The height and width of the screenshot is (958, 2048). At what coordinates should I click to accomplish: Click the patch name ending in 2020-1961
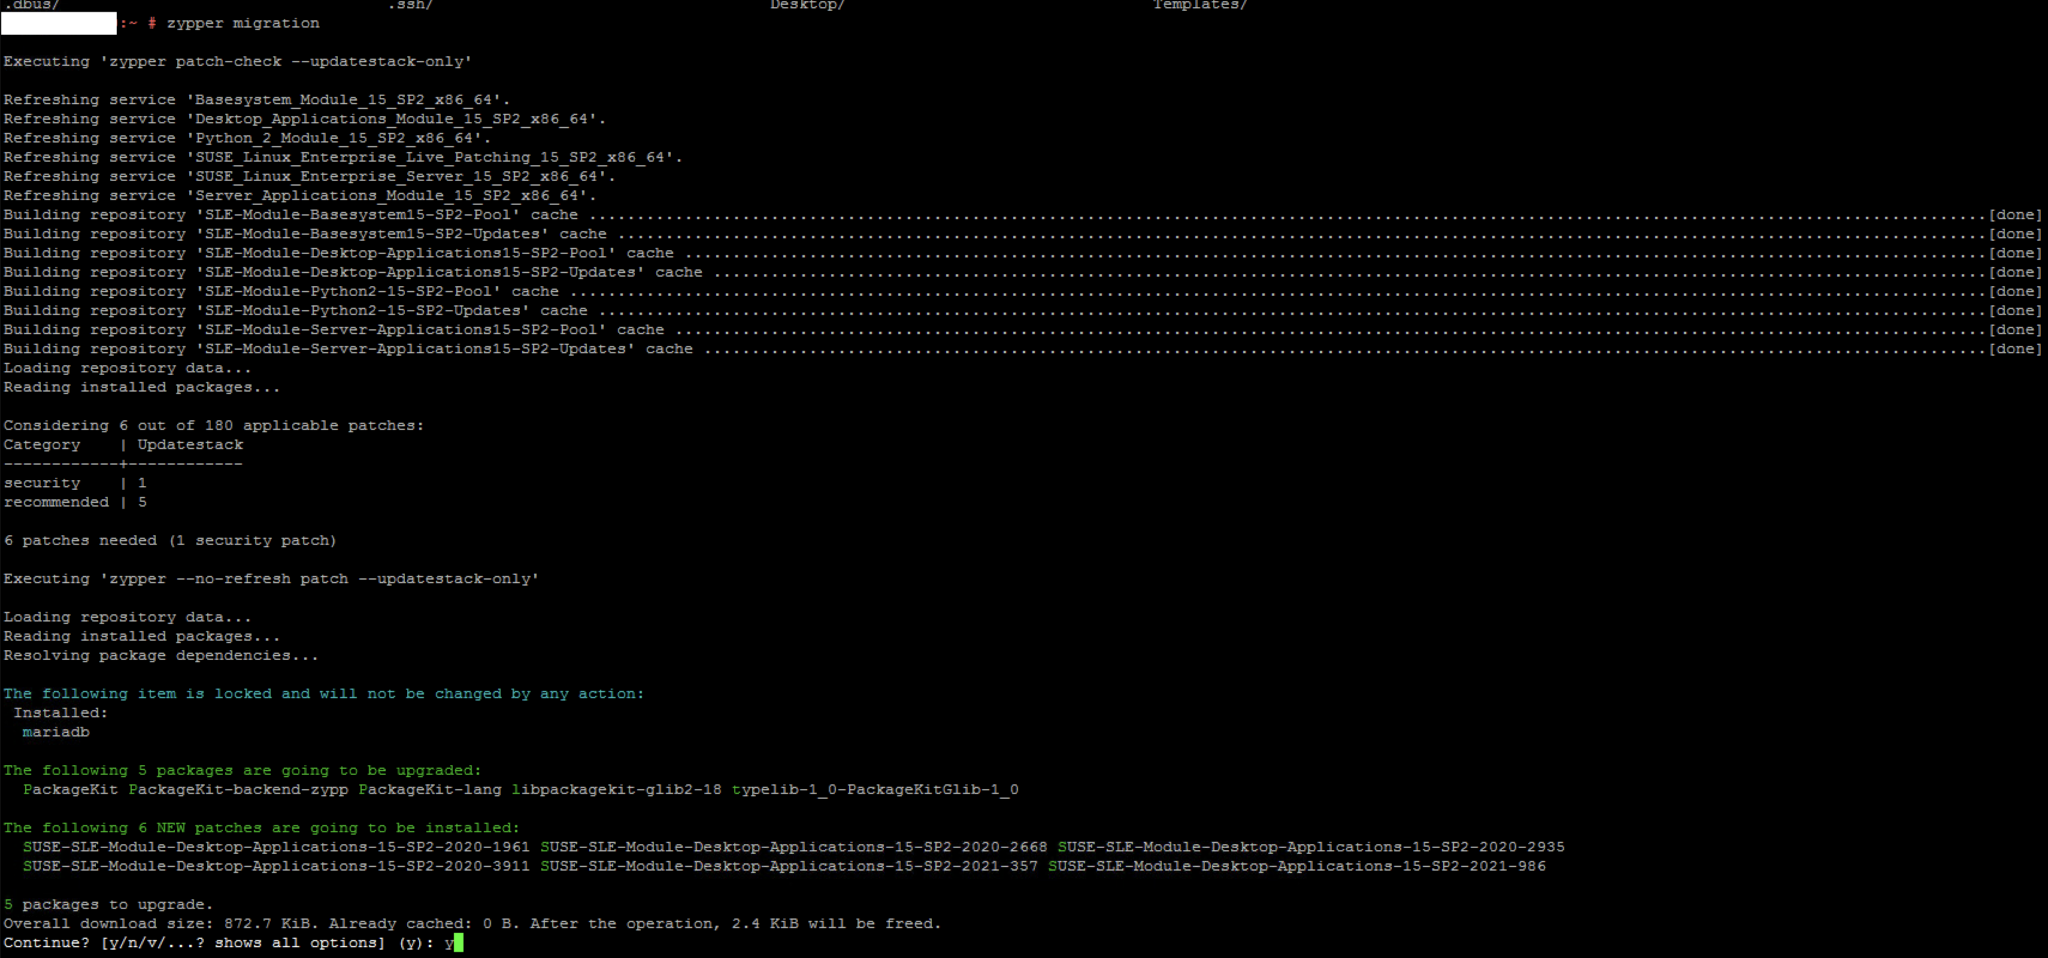(276, 847)
